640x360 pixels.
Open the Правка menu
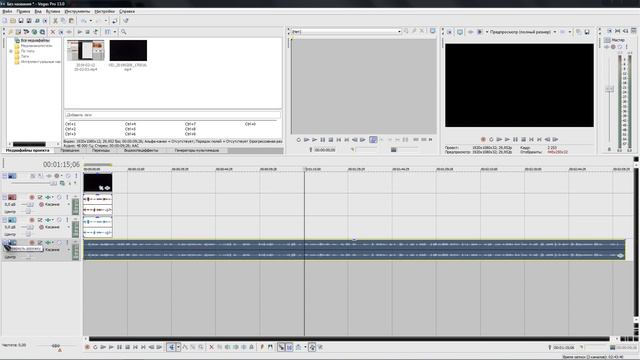[23, 11]
